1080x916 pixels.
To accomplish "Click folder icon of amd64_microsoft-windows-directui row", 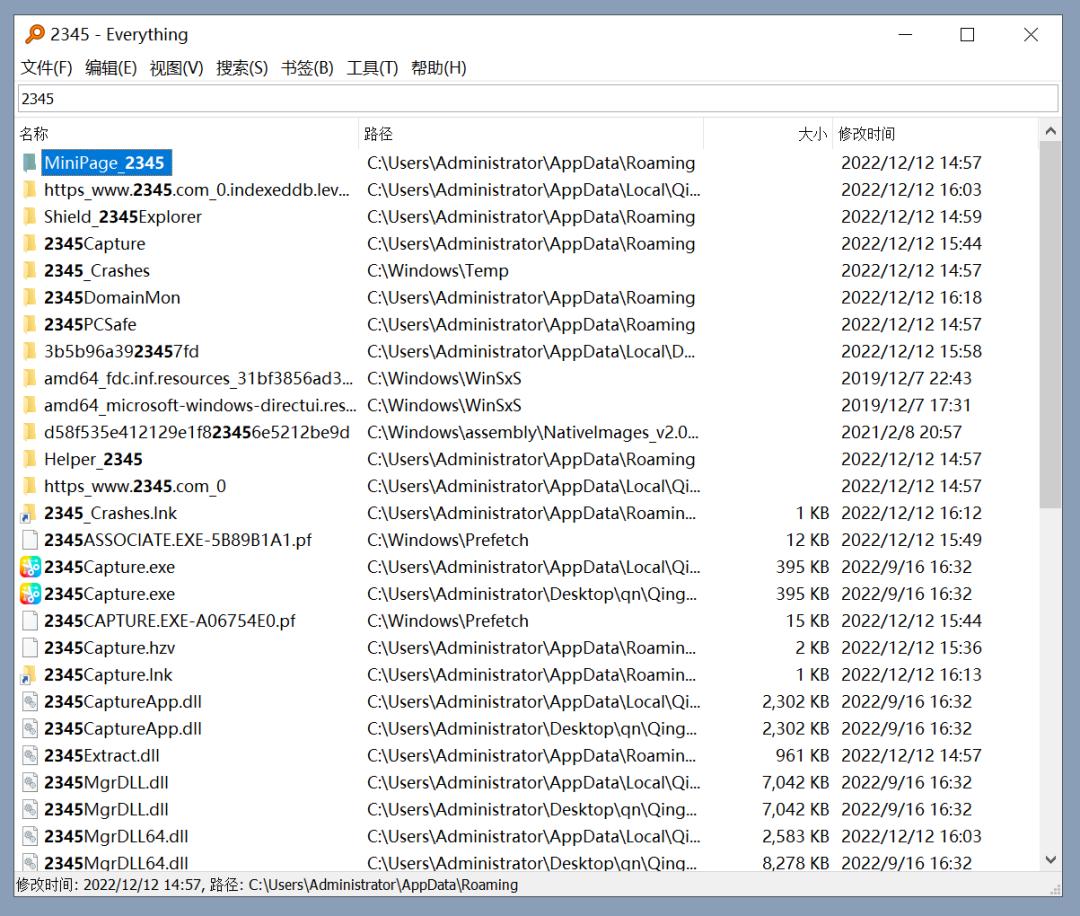I will pyautogui.click(x=30, y=405).
